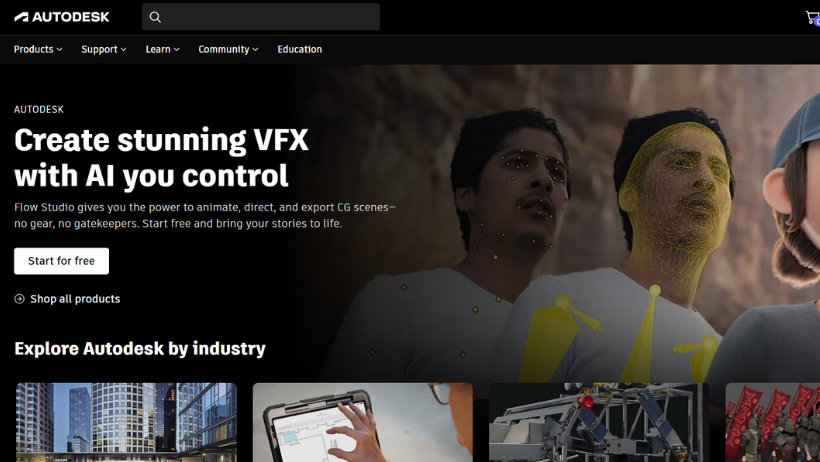Open the red banners army industry thumbnail
The width and height of the screenshot is (820, 462).
772,422
